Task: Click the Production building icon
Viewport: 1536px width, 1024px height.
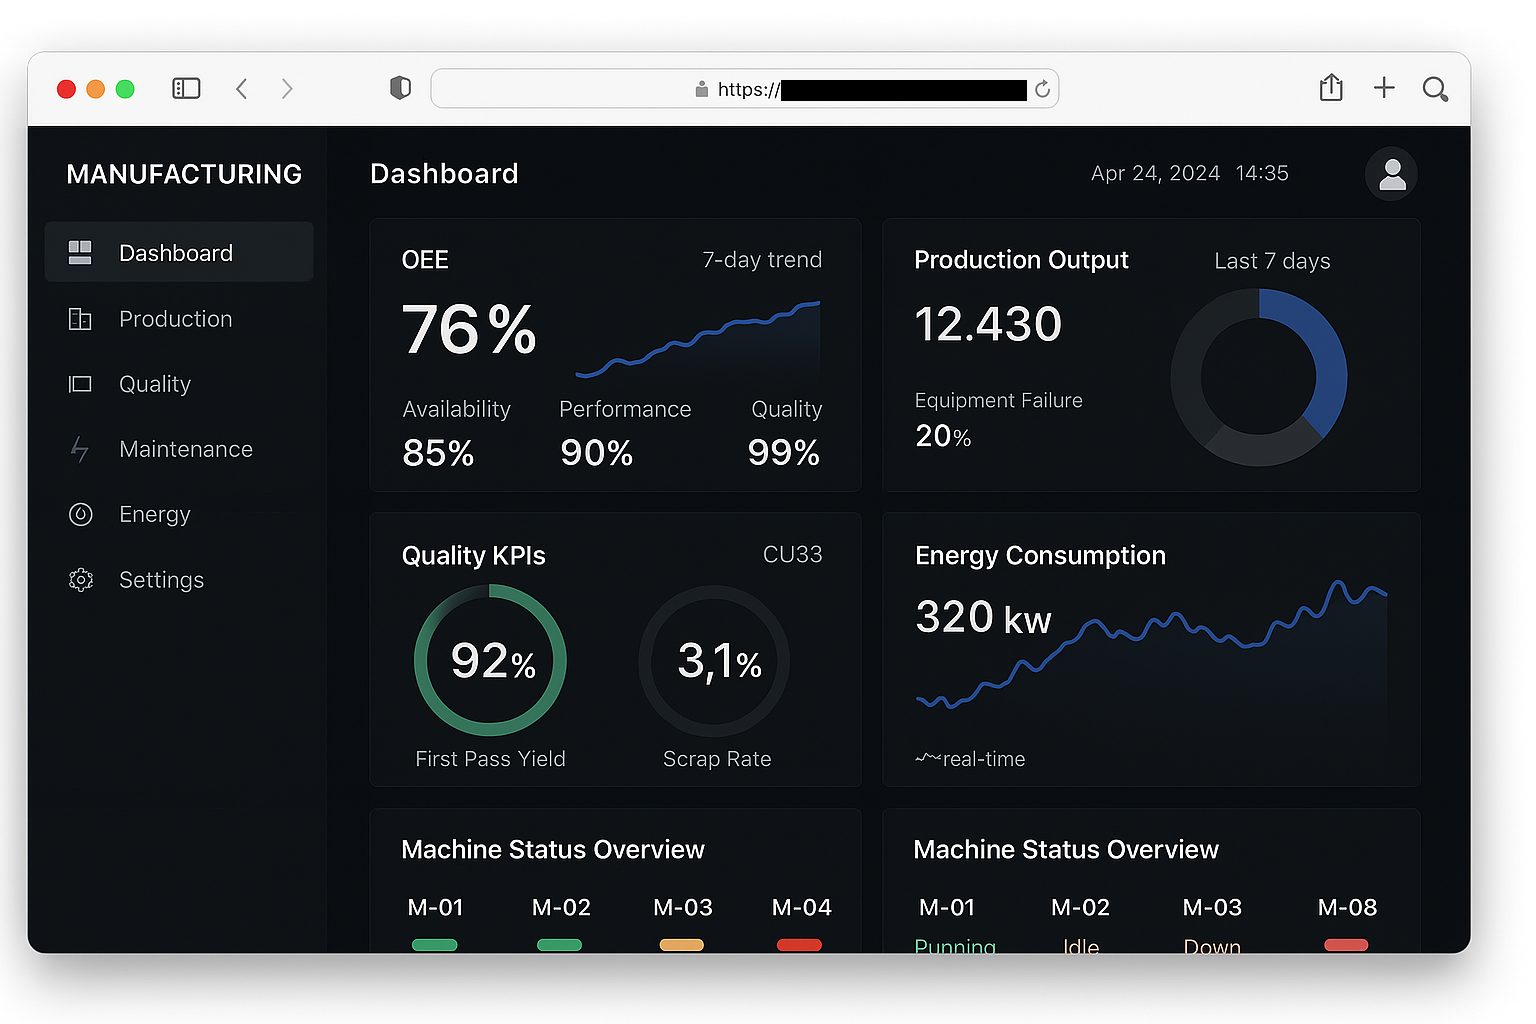Action: click(x=80, y=319)
